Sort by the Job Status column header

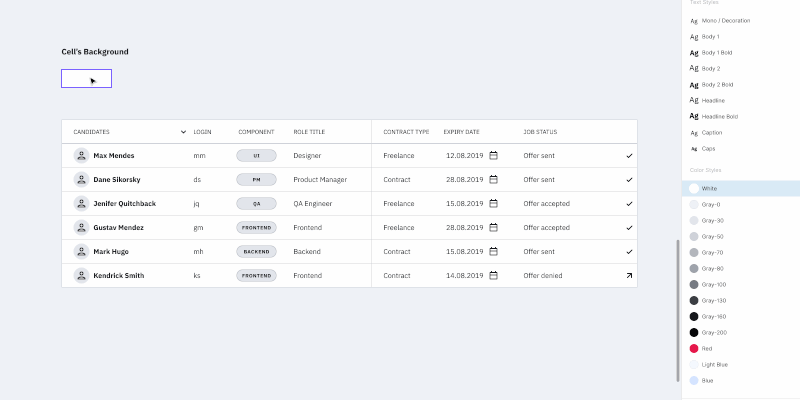click(x=540, y=132)
